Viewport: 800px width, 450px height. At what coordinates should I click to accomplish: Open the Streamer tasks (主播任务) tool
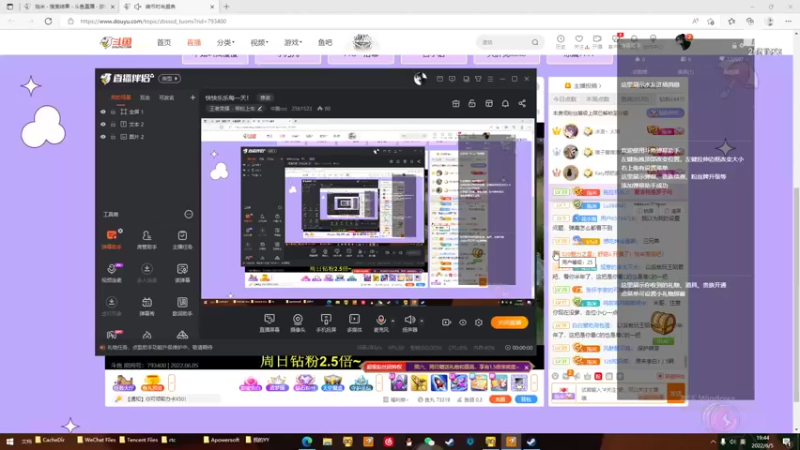point(182,239)
